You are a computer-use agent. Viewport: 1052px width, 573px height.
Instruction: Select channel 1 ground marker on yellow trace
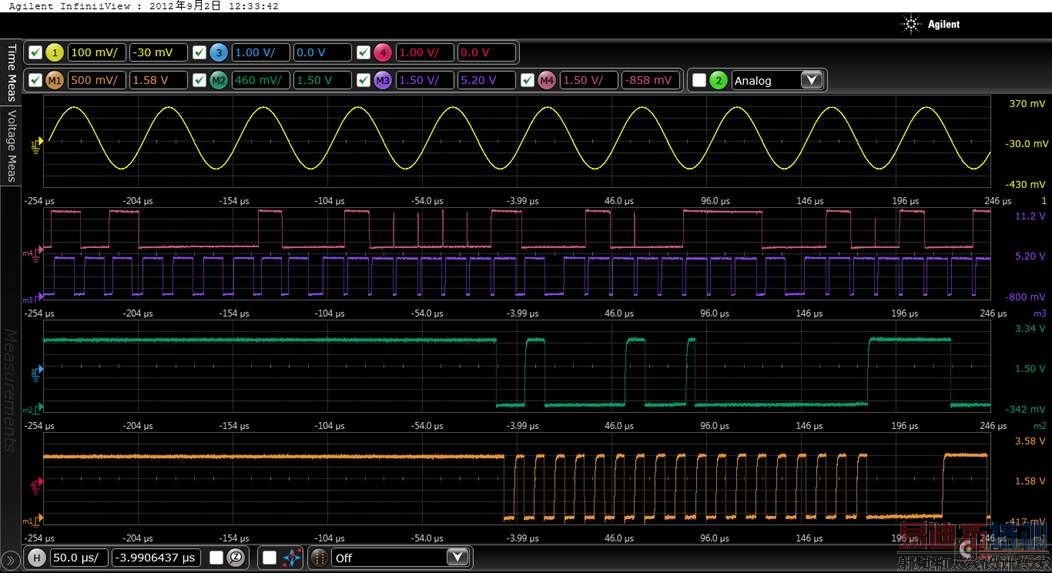pos(36,144)
